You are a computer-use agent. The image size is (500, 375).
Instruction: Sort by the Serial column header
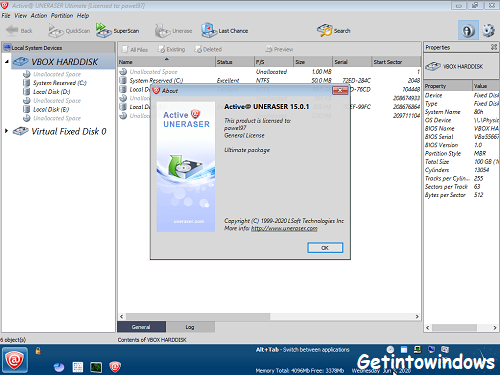(352, 62)
